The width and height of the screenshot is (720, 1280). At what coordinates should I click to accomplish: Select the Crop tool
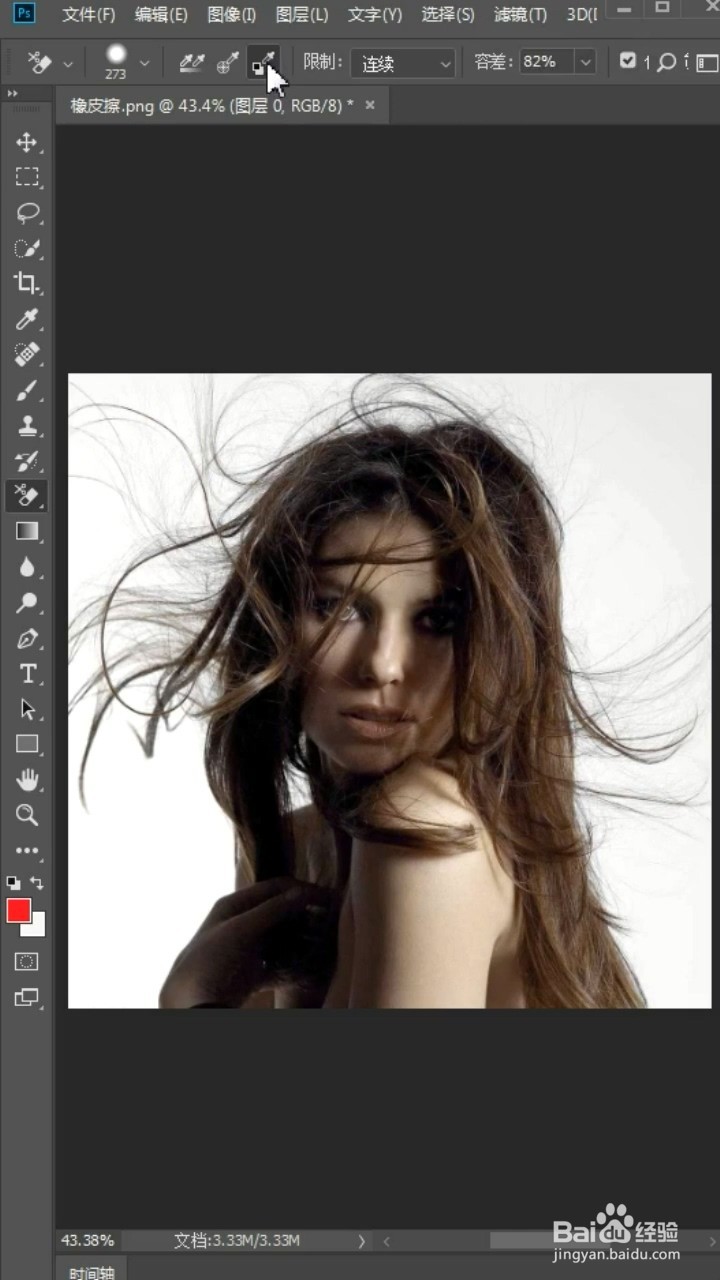point(27,284)
